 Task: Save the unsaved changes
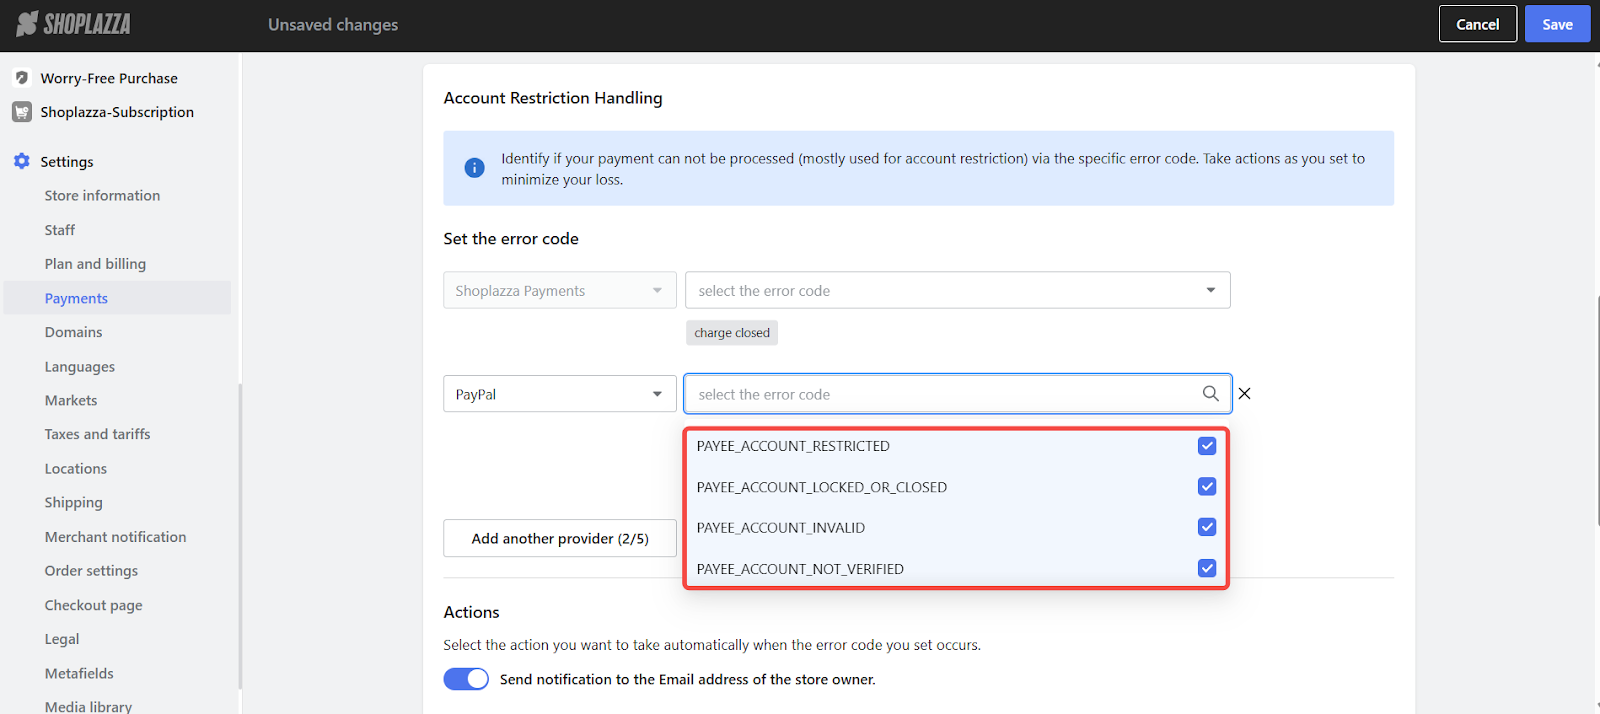coord(1557,24)
